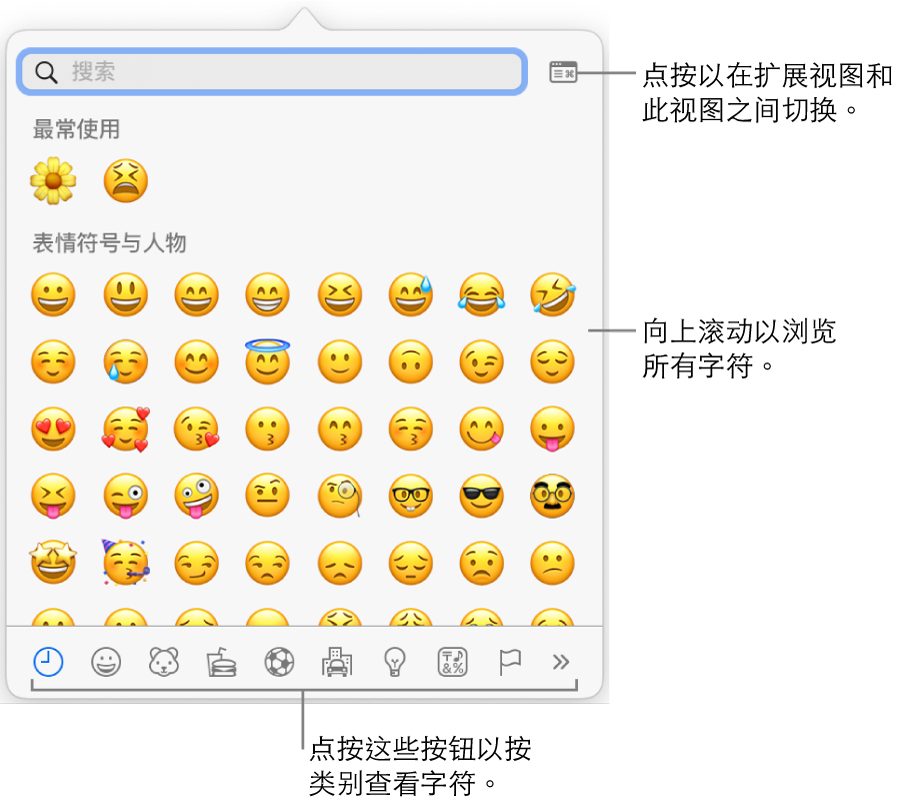Open the smileys and people category

pyautogui.click(x=106, y=661)
